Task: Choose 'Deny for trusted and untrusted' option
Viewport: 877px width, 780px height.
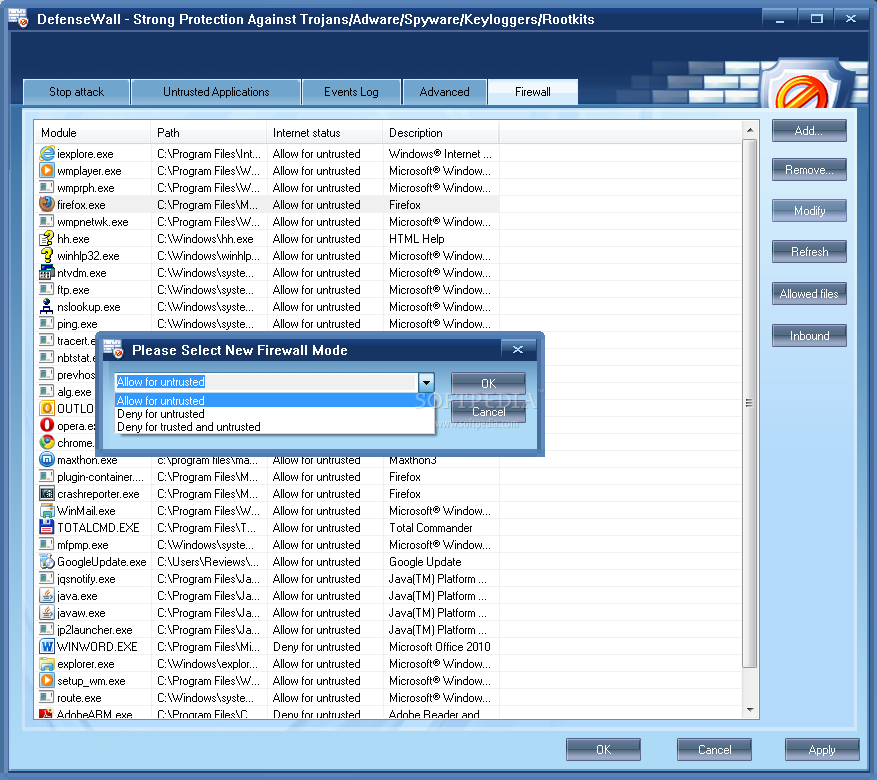Action: 274,427
